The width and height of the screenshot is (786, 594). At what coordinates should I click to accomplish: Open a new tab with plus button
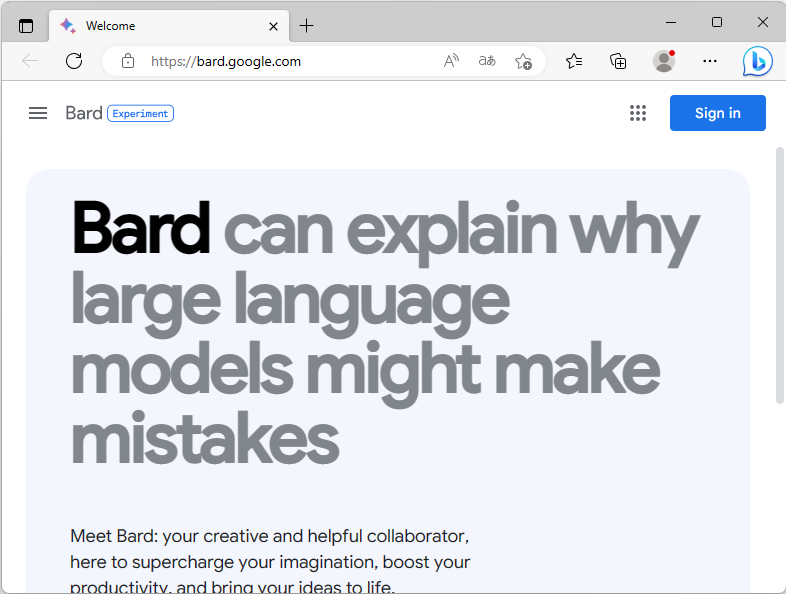pos(306,26)
